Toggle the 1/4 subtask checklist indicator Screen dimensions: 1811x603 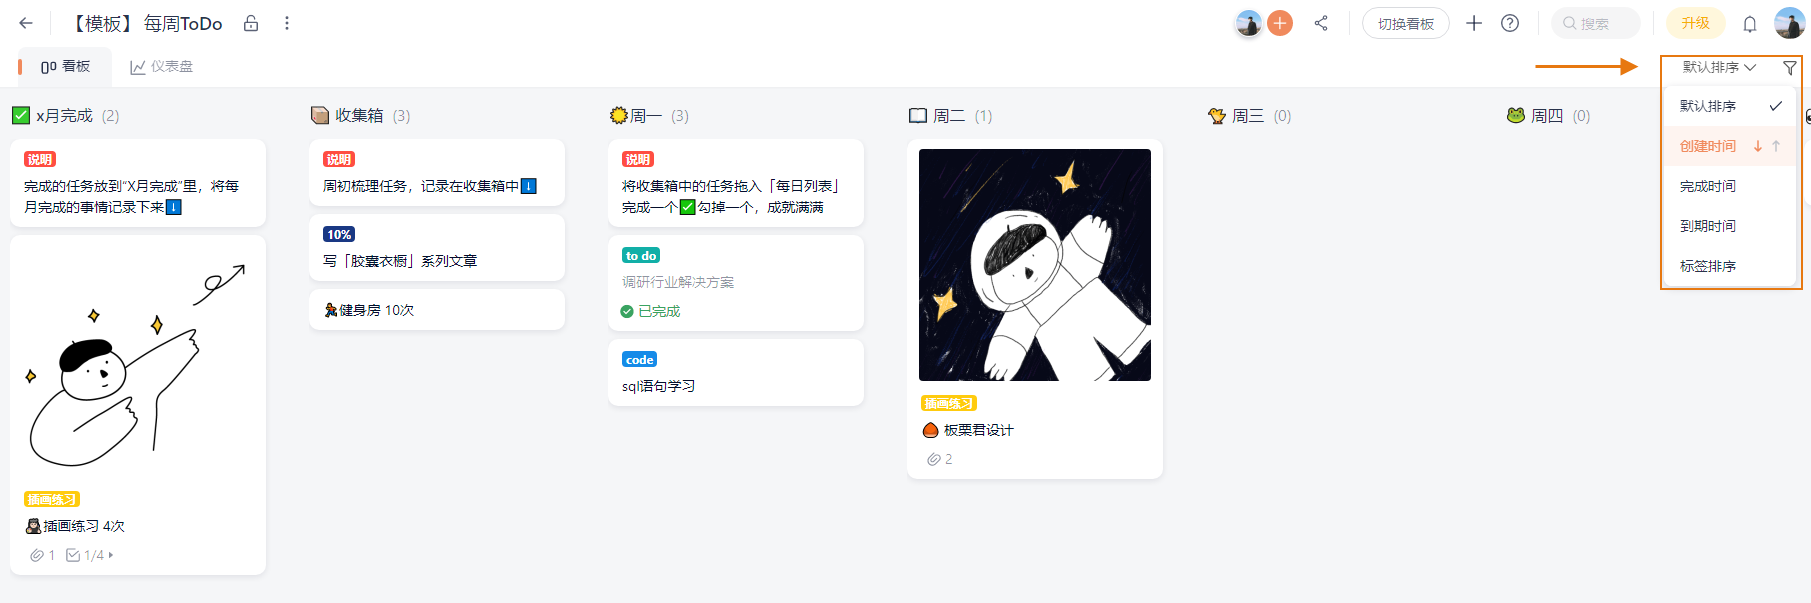[85, 555]
